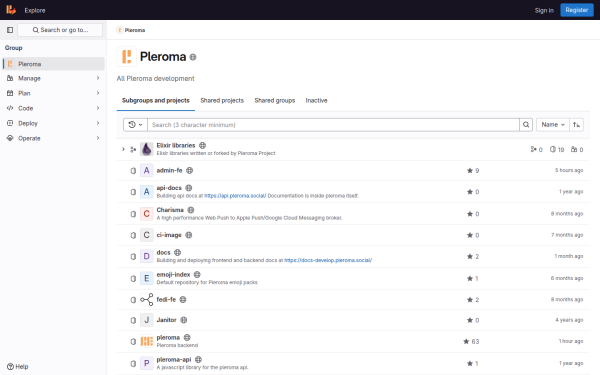
Task: Click the globe icon beside ci-image
Action: (189, 235)
